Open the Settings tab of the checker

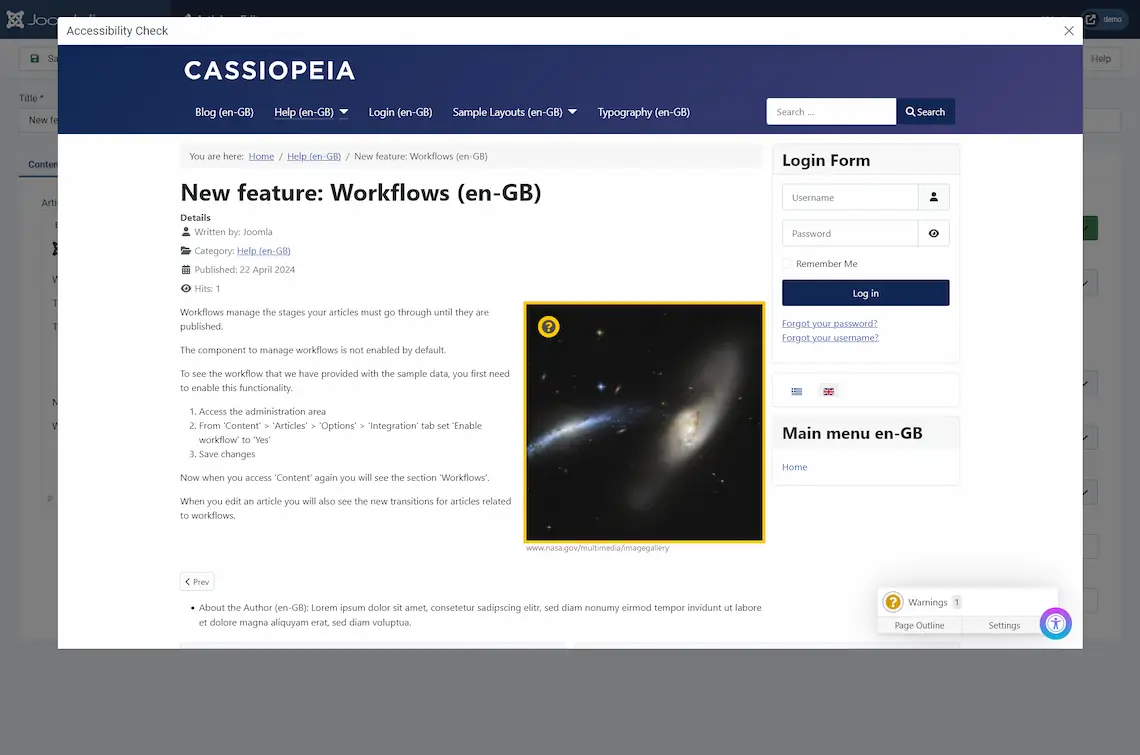pos(1004,625)
